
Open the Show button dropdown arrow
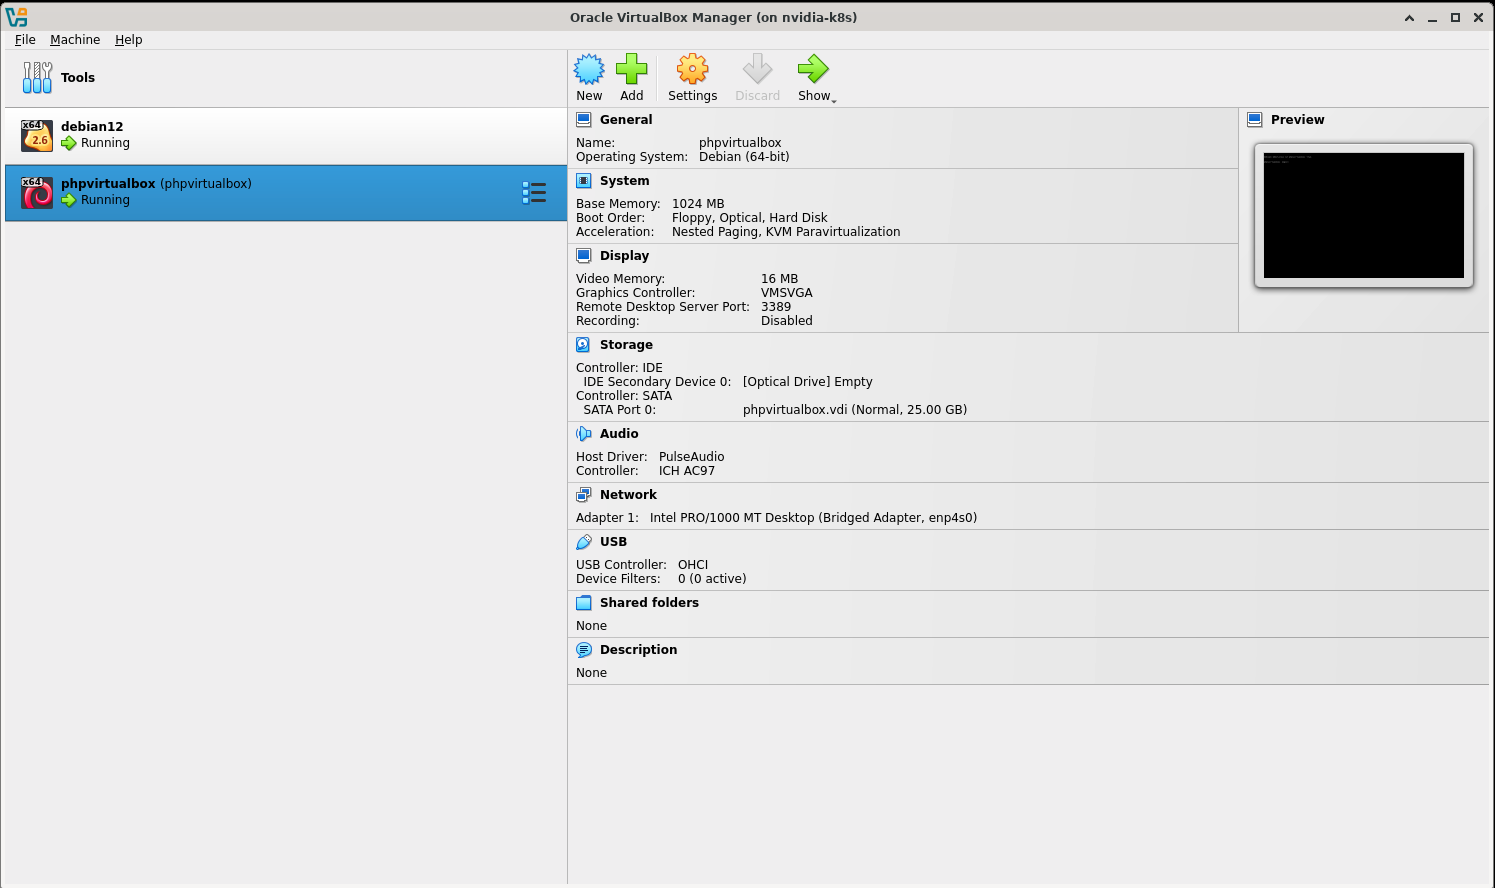[x=834, y=99]
